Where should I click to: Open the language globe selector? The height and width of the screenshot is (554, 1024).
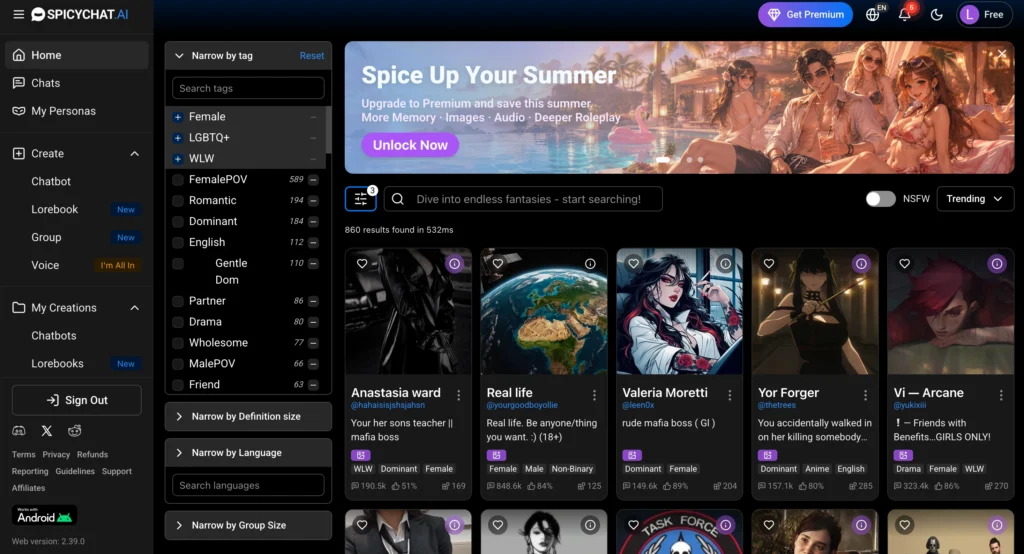[x=872, y=14]
